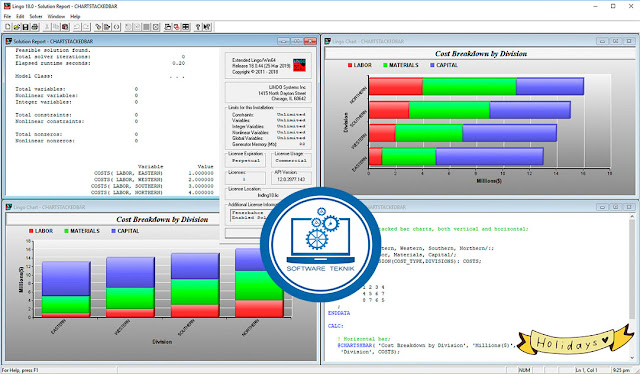Maximize the Solution Report child window
This screenshot has height=374, width=640.
297,41
